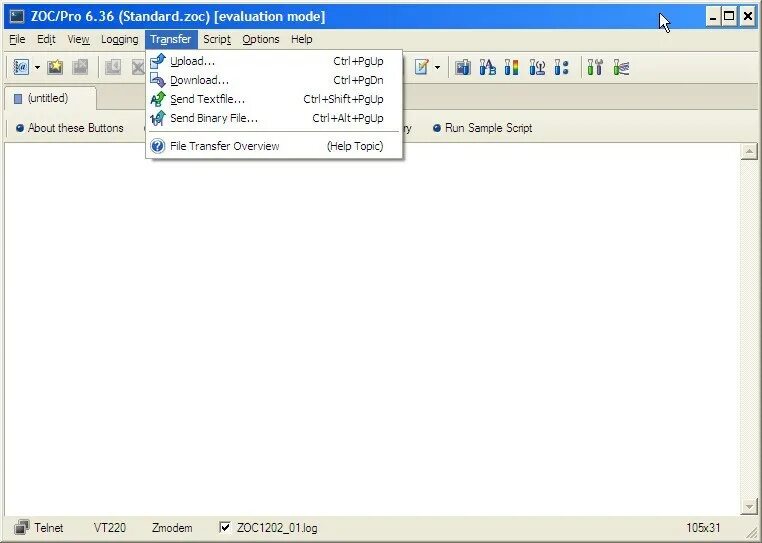Open the Help menu

pyautogui.click(x=302, y=39)
